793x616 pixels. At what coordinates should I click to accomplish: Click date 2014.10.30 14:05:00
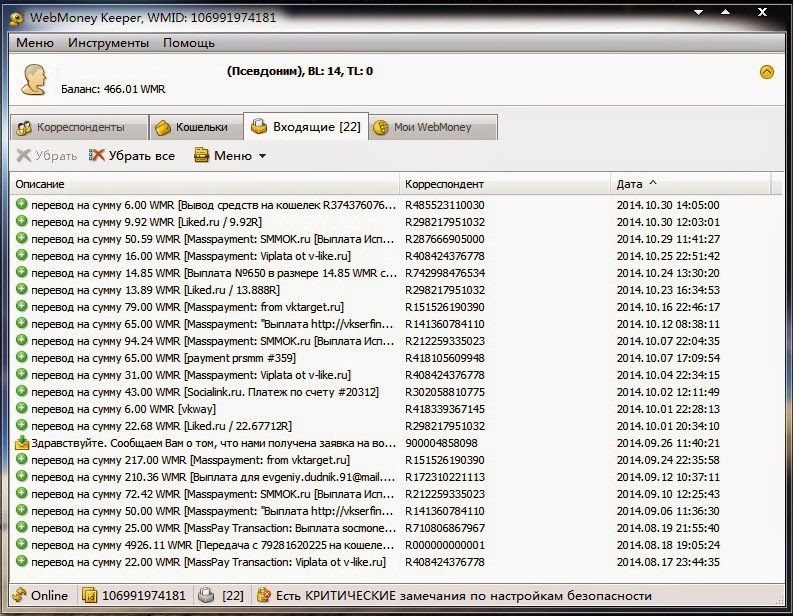tap(668, 205)
